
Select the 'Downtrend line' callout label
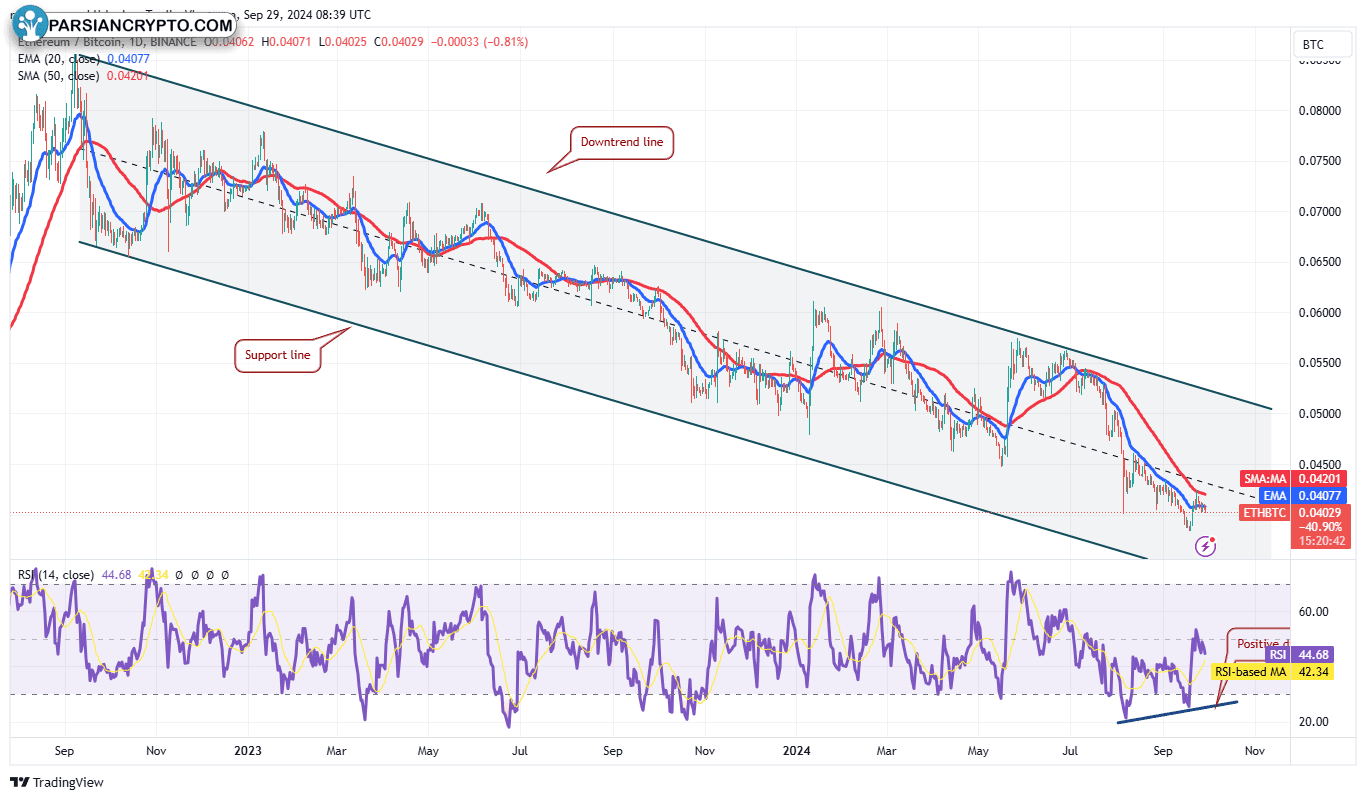click(621, 143)
